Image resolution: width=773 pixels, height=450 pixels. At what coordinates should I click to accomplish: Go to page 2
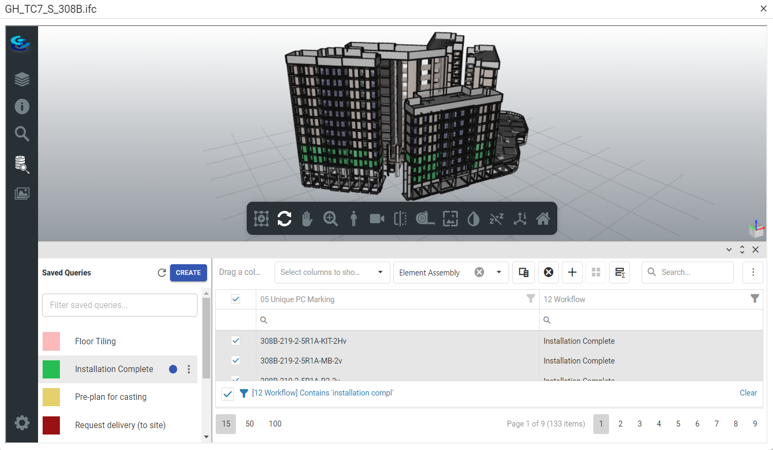click(620, 424)
